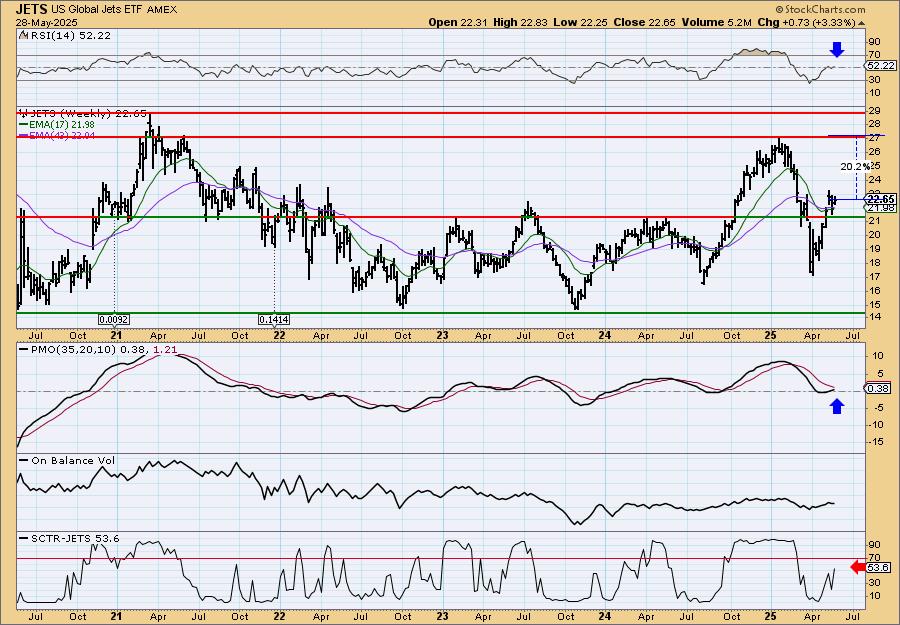
Task: Click the 'Low 22.25' value
Action: [x=579, y=22]
